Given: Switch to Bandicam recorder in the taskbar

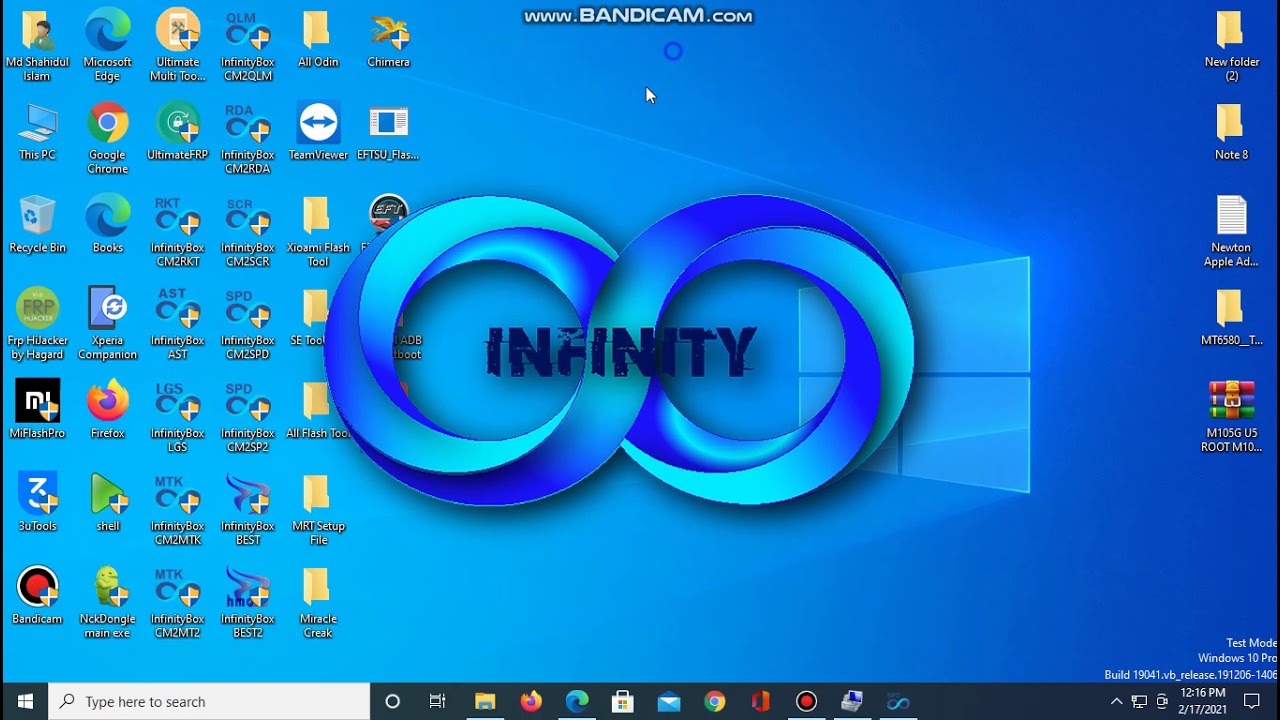Looking at the screenshot, I should (806, 702).
